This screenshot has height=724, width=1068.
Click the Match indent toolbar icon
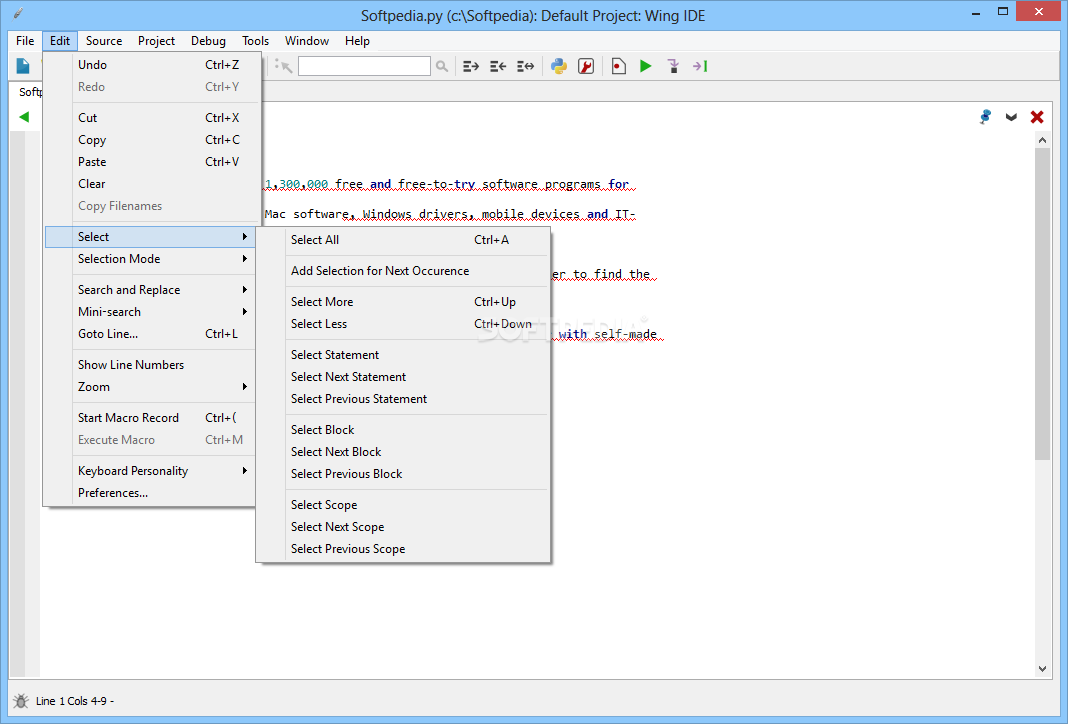(x=525, y=66)
